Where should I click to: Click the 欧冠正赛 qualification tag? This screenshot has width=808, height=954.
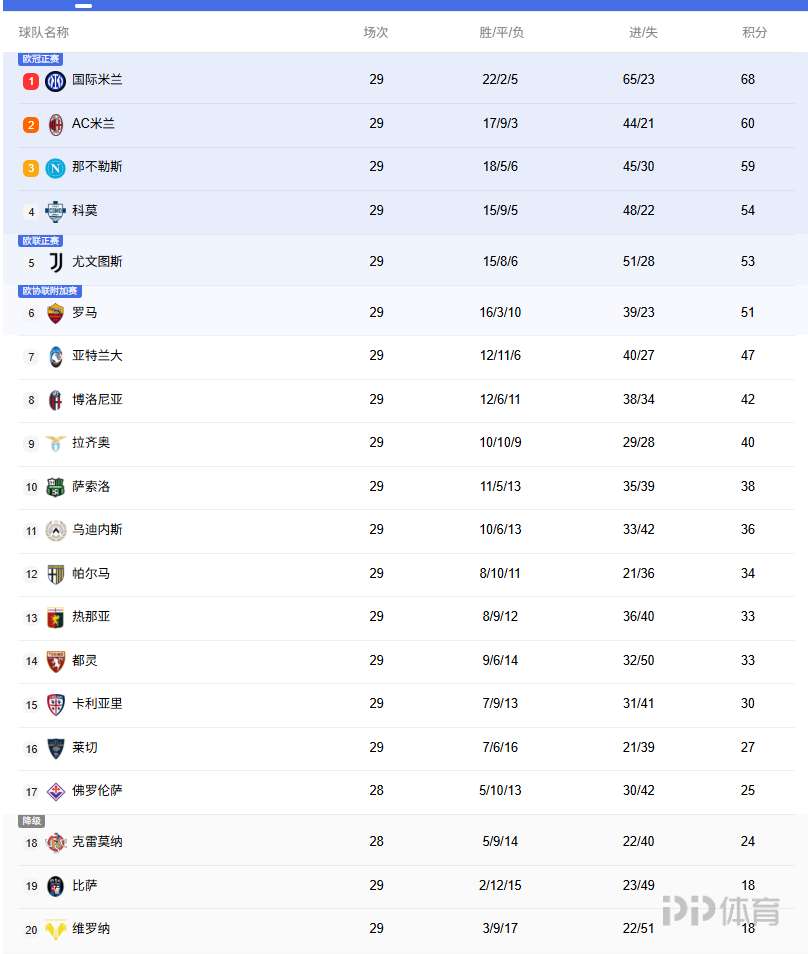41,59
